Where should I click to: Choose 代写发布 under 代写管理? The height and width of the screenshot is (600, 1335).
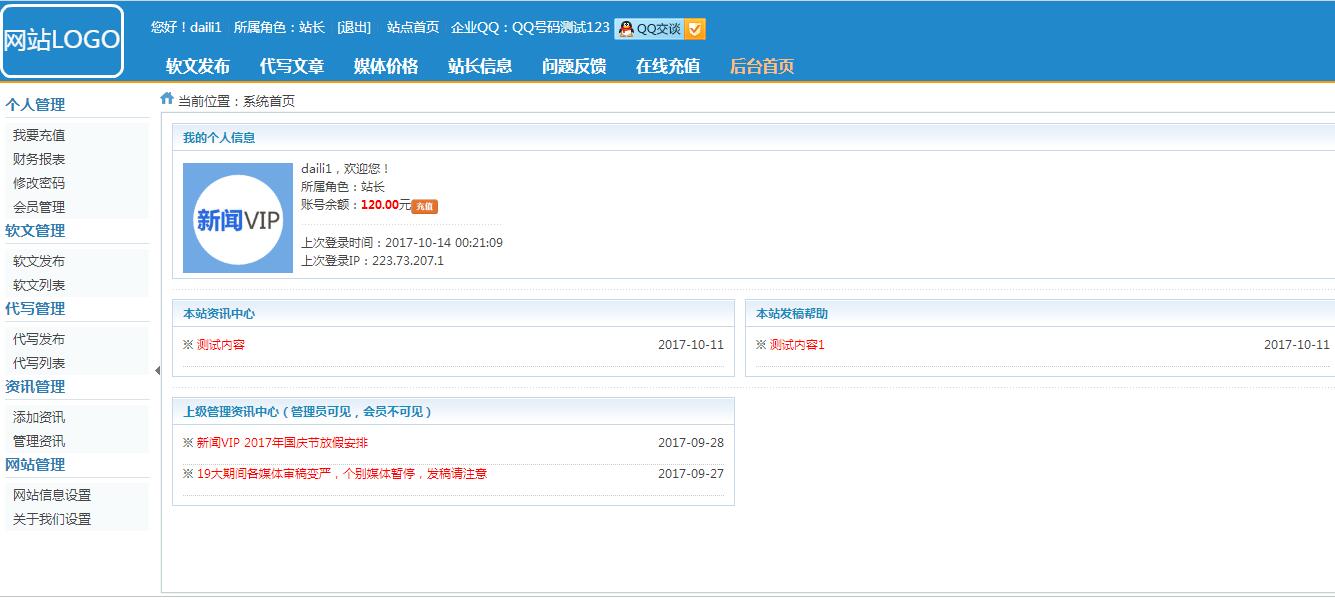click(x=39, y=339)
